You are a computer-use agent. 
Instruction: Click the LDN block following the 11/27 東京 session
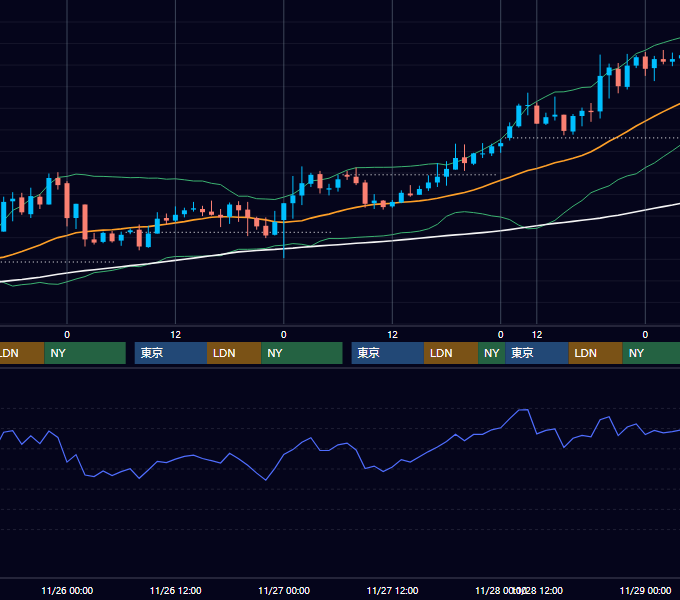pyautogui.click(x=451, y=353)
